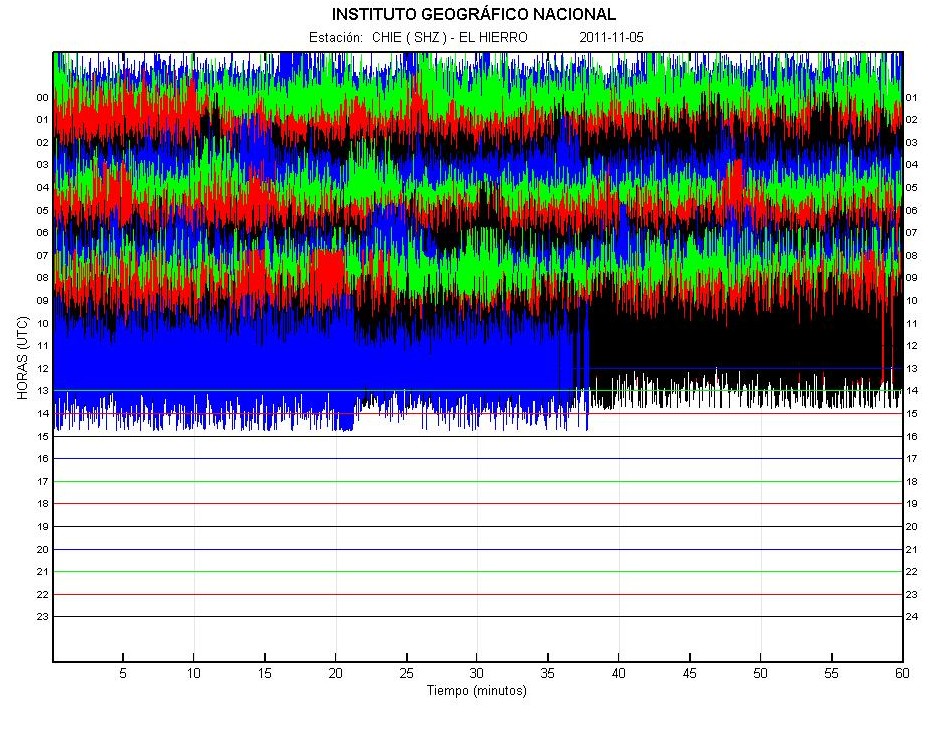Click the 30 minute tick label
Image resolution: width=933 pixels, height=735 pixels.
477,673
